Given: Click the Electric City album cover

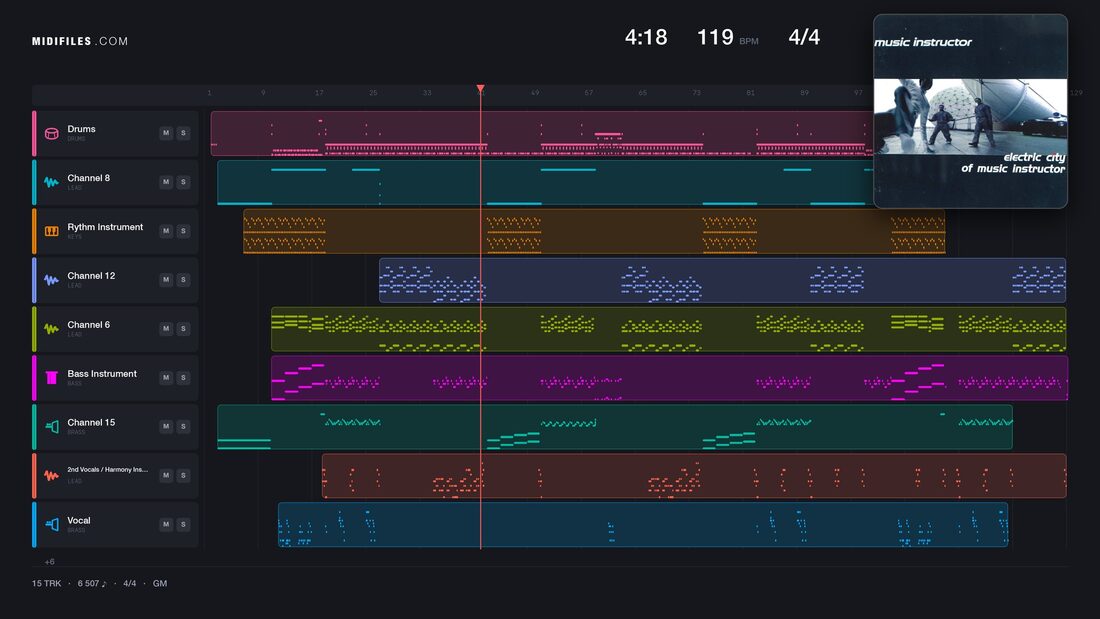Looking at the screenshot, I should pyautogui.click(x=970, y=111).
